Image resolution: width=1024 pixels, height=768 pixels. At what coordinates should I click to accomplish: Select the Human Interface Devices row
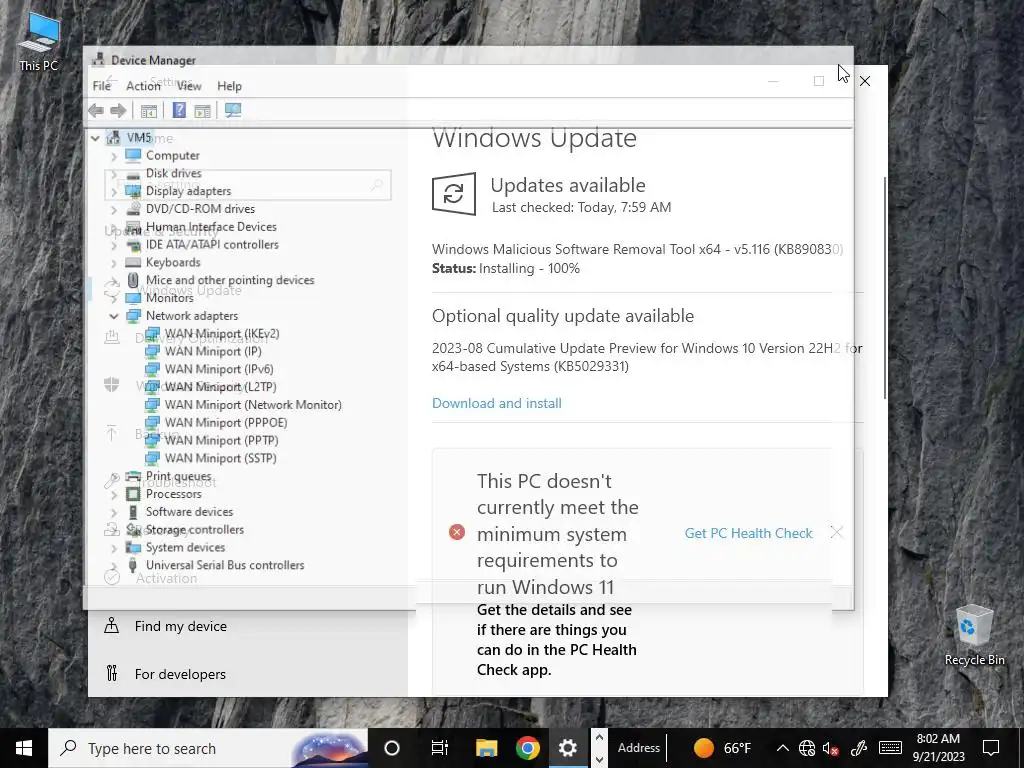click(211, 227)
